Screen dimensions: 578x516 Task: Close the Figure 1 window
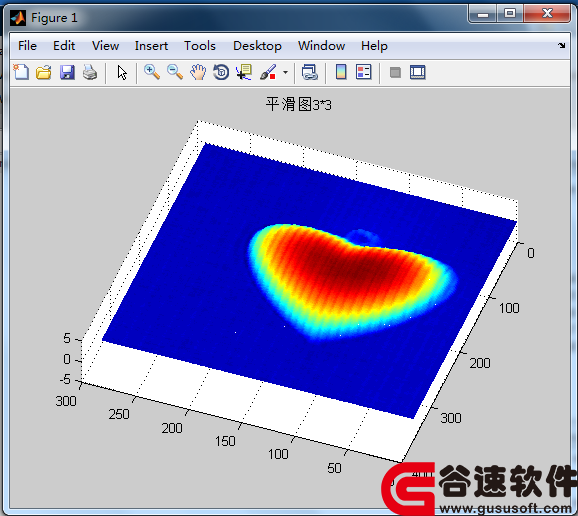tap(547, 14)
